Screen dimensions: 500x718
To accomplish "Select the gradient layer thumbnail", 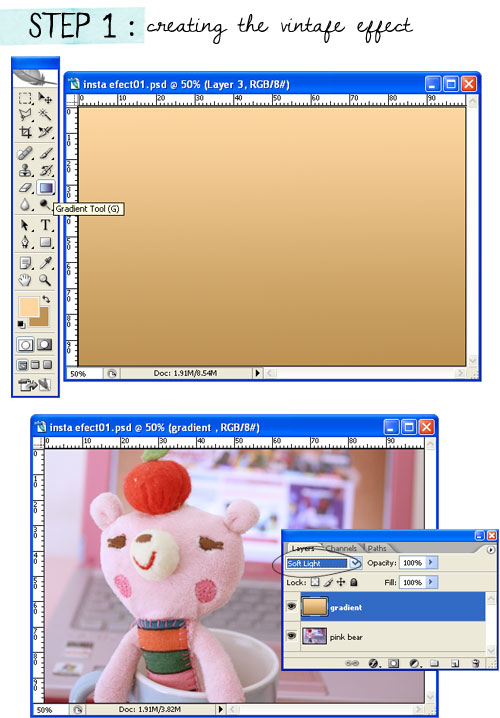I will point(314,607).
